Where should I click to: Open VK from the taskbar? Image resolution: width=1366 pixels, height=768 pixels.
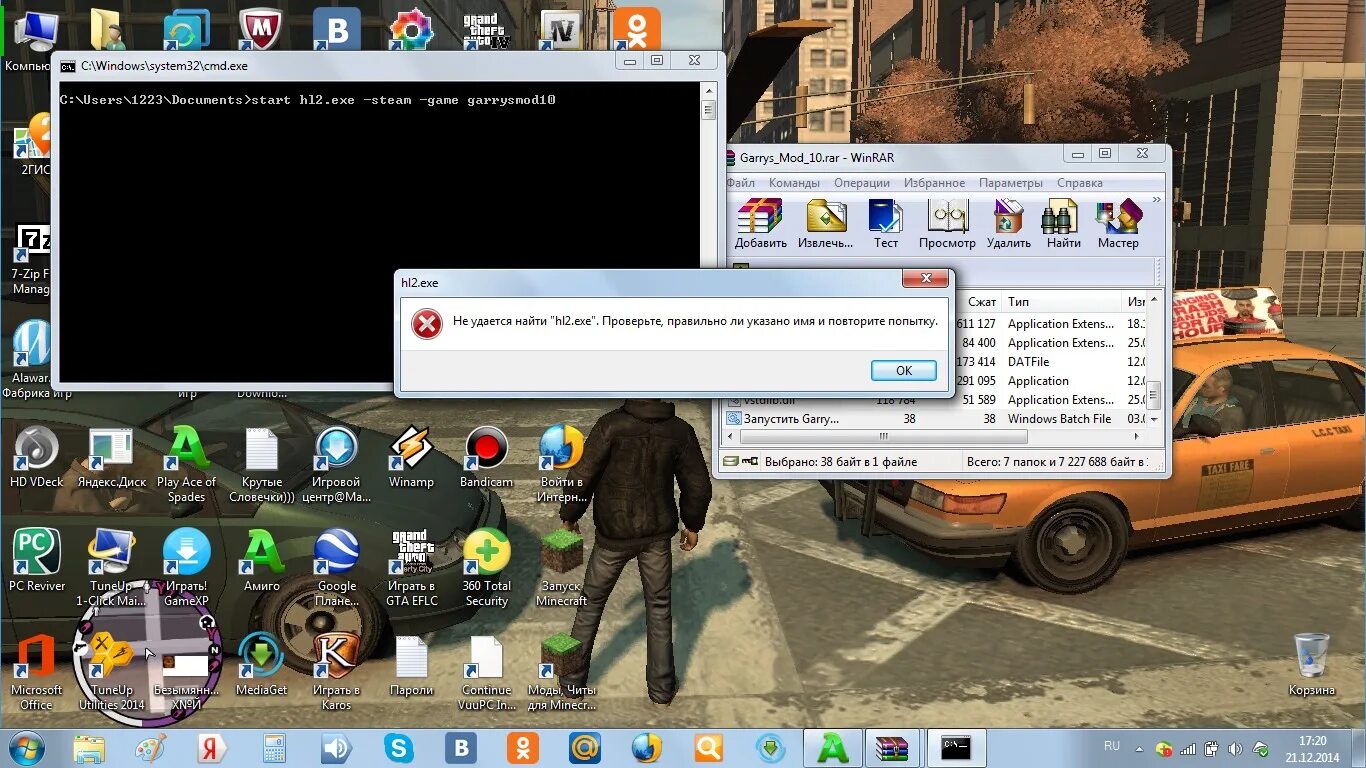click(460, 748)
